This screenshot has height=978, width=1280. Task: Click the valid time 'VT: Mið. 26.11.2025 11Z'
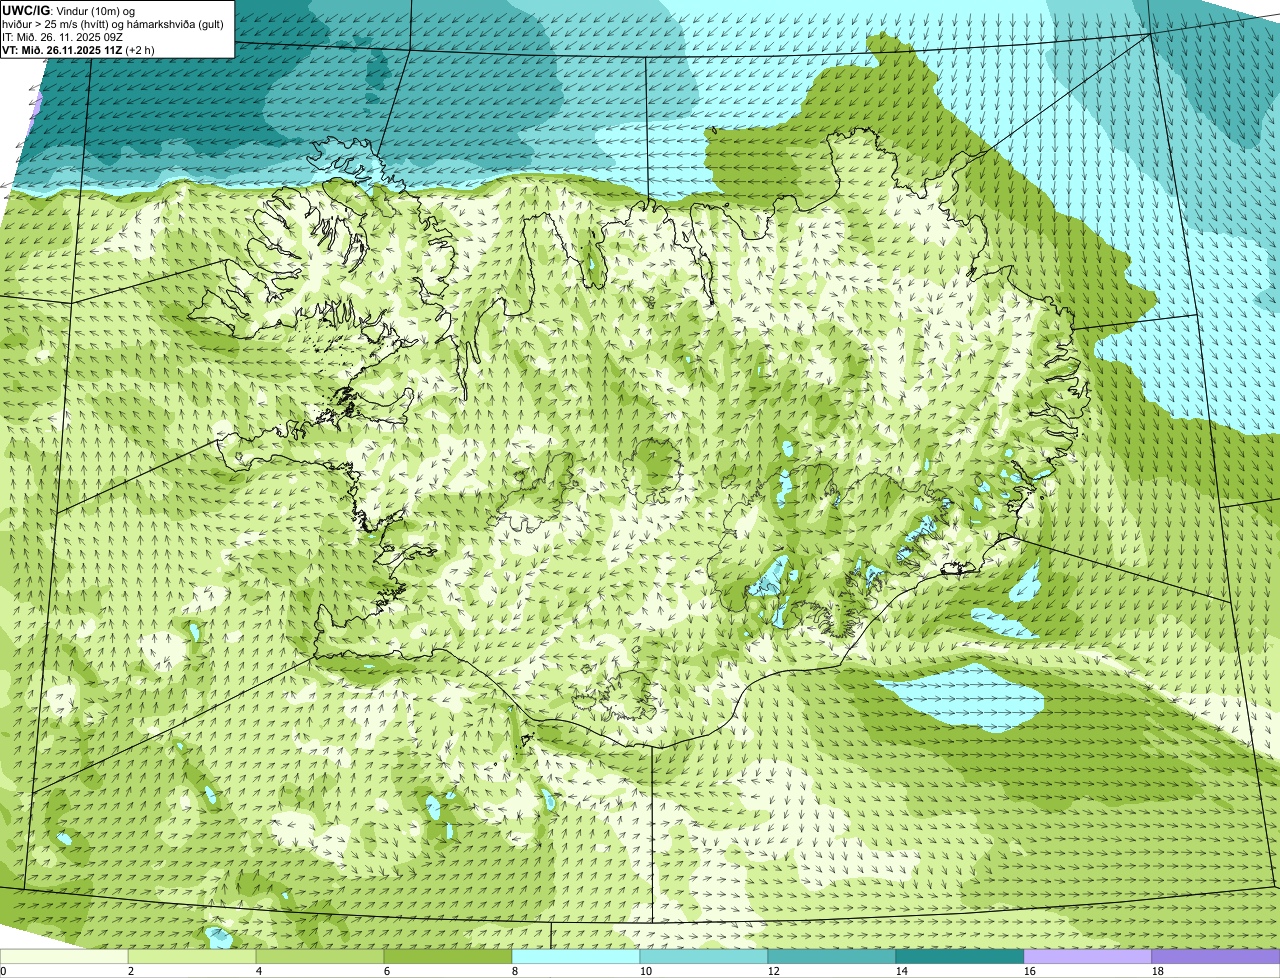64,49
